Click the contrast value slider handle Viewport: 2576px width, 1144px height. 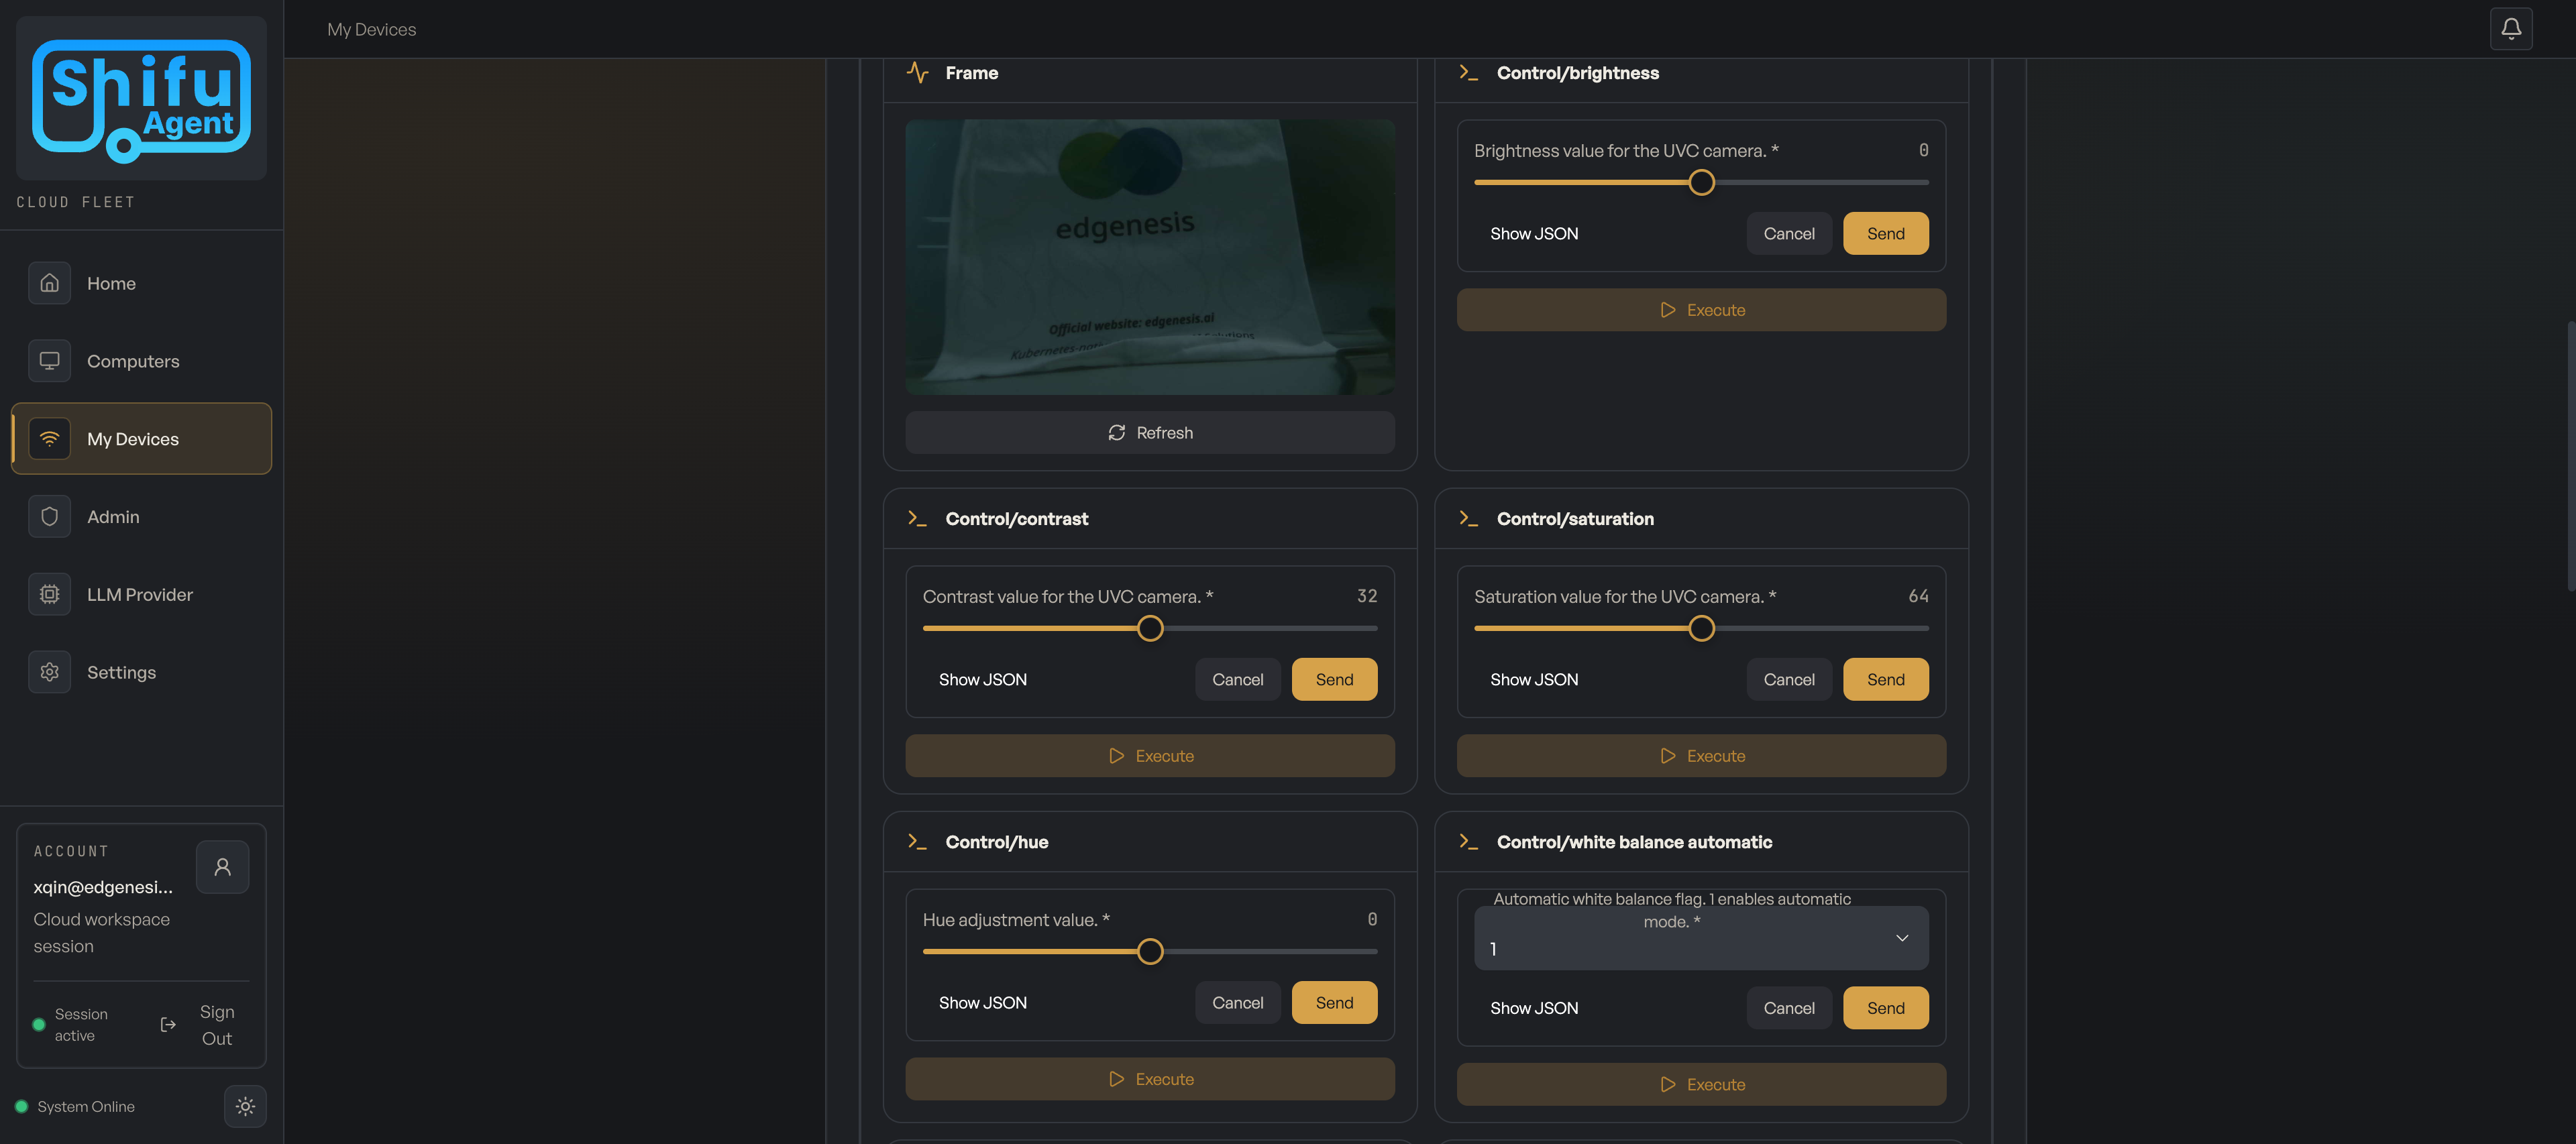click(x=1150, y=628)
